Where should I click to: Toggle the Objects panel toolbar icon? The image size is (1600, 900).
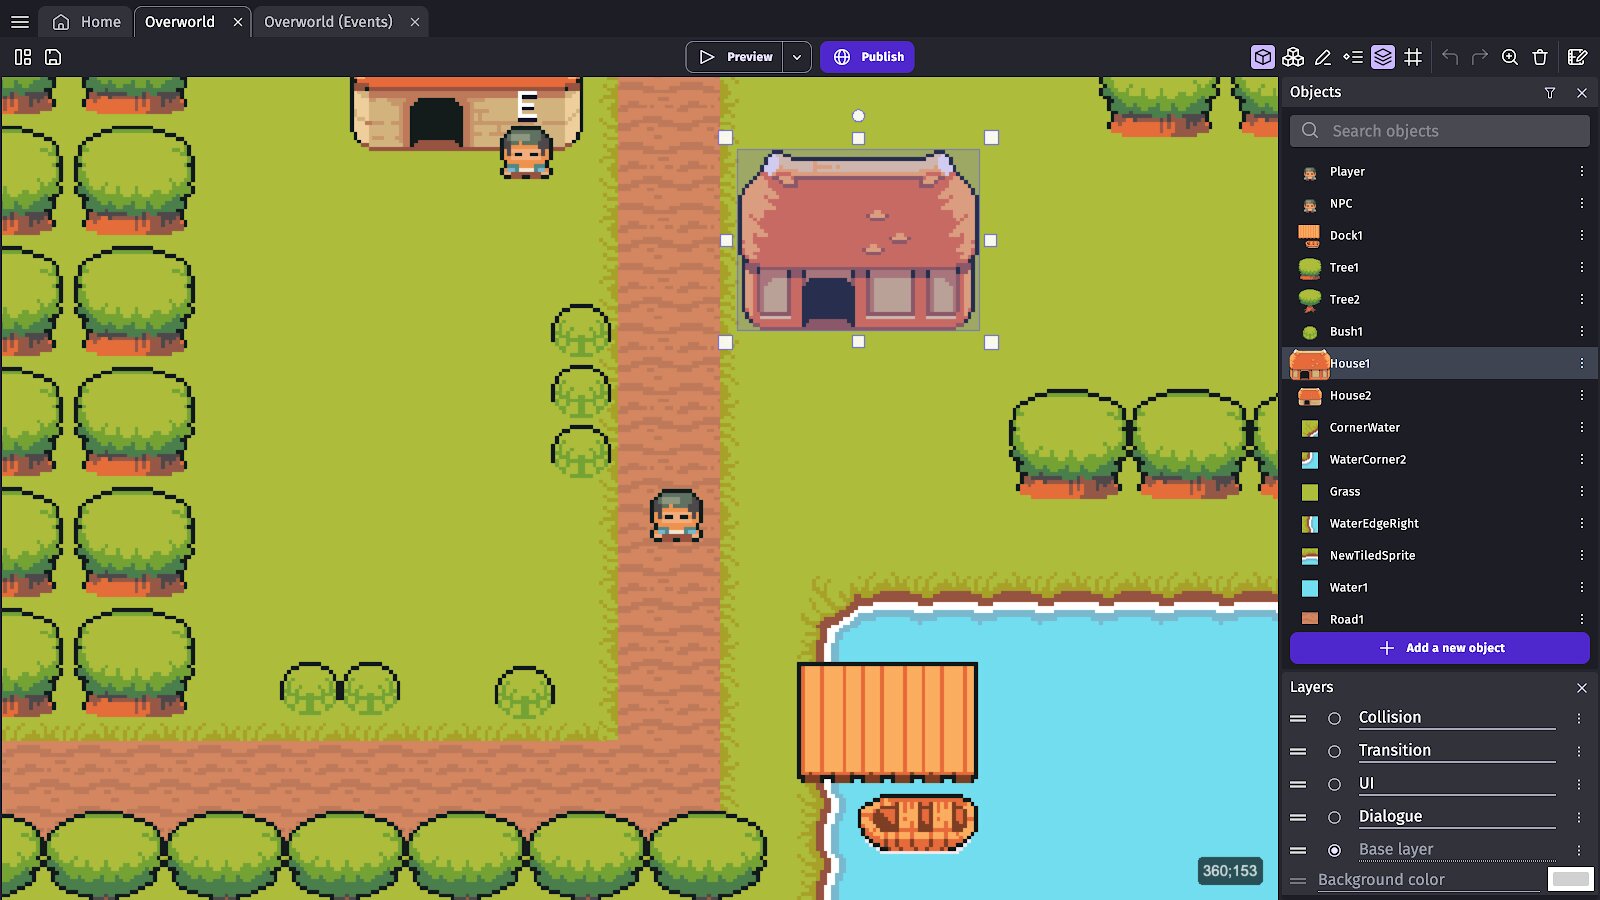(1263, 57)
